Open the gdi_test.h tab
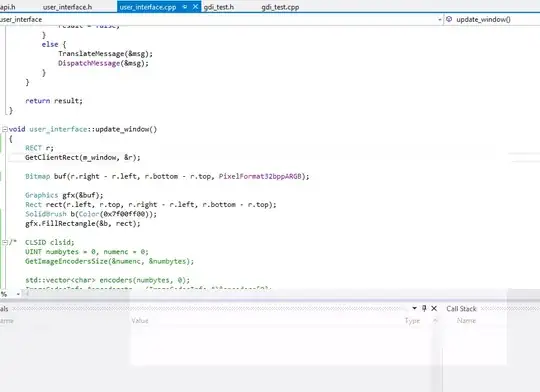This screenshot has width=540, height=392. (218, 7)
